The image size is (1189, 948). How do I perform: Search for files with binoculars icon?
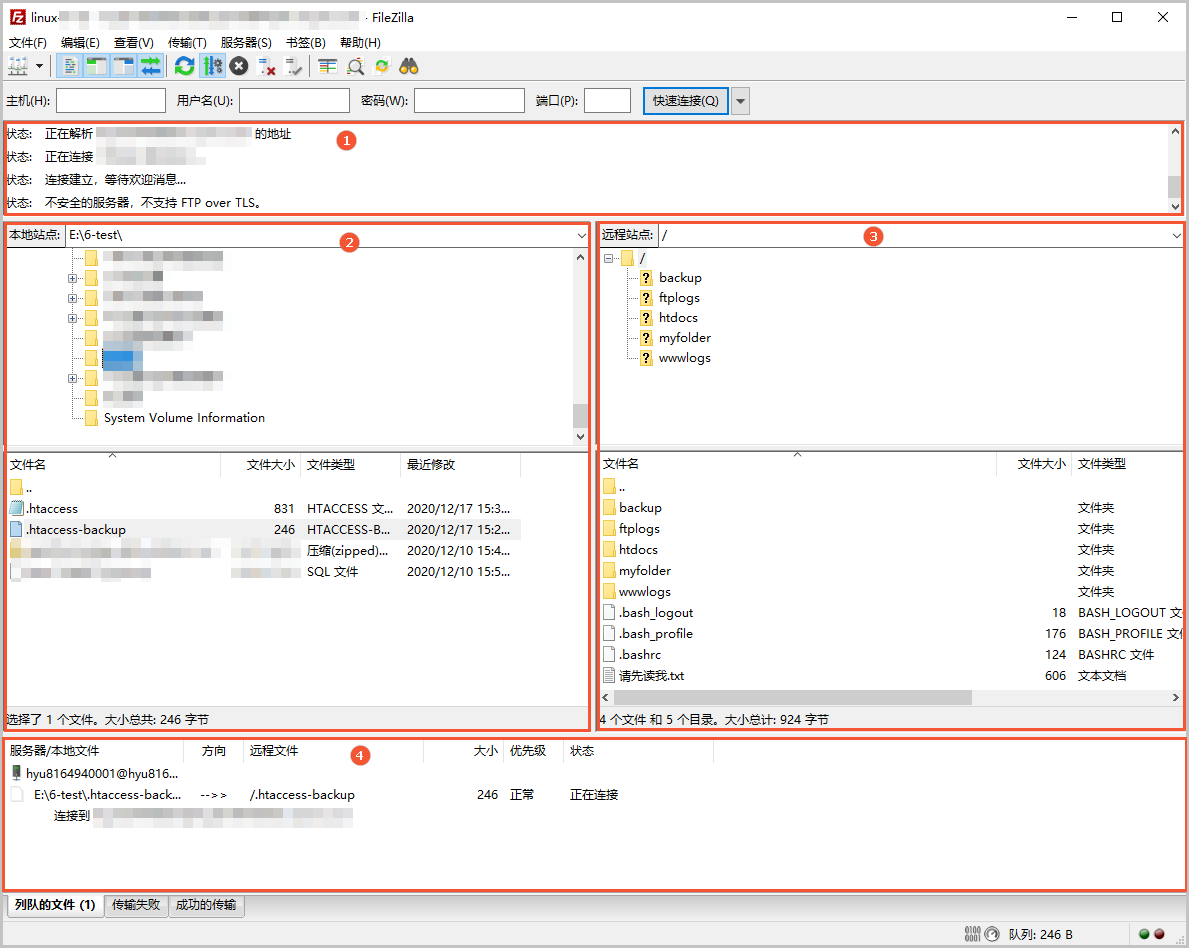click(x=409, y=67)
